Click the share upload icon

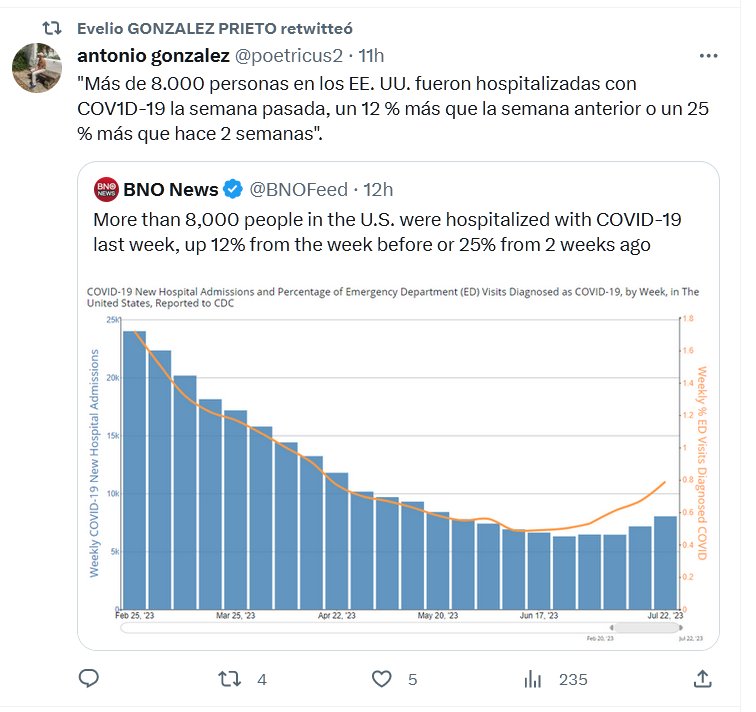pyautogui.click(x=701, y=679)
